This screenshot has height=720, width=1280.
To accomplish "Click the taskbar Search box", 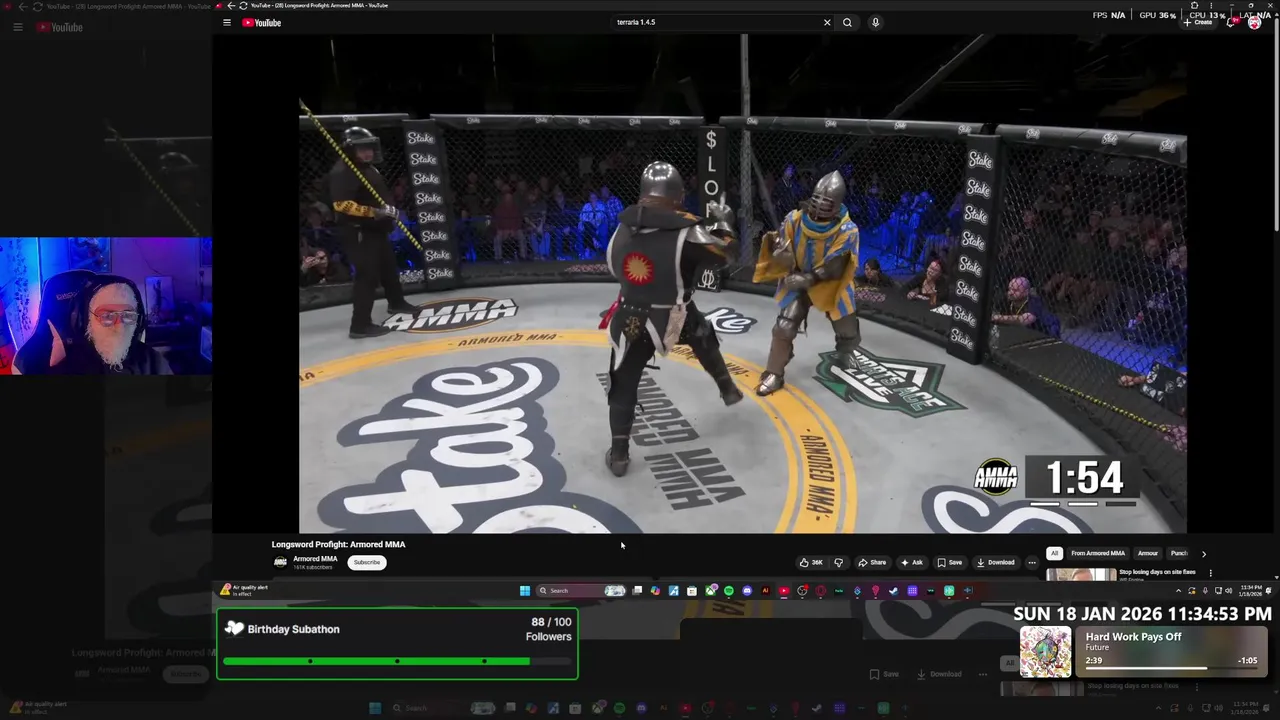I will tap(581, 590).
